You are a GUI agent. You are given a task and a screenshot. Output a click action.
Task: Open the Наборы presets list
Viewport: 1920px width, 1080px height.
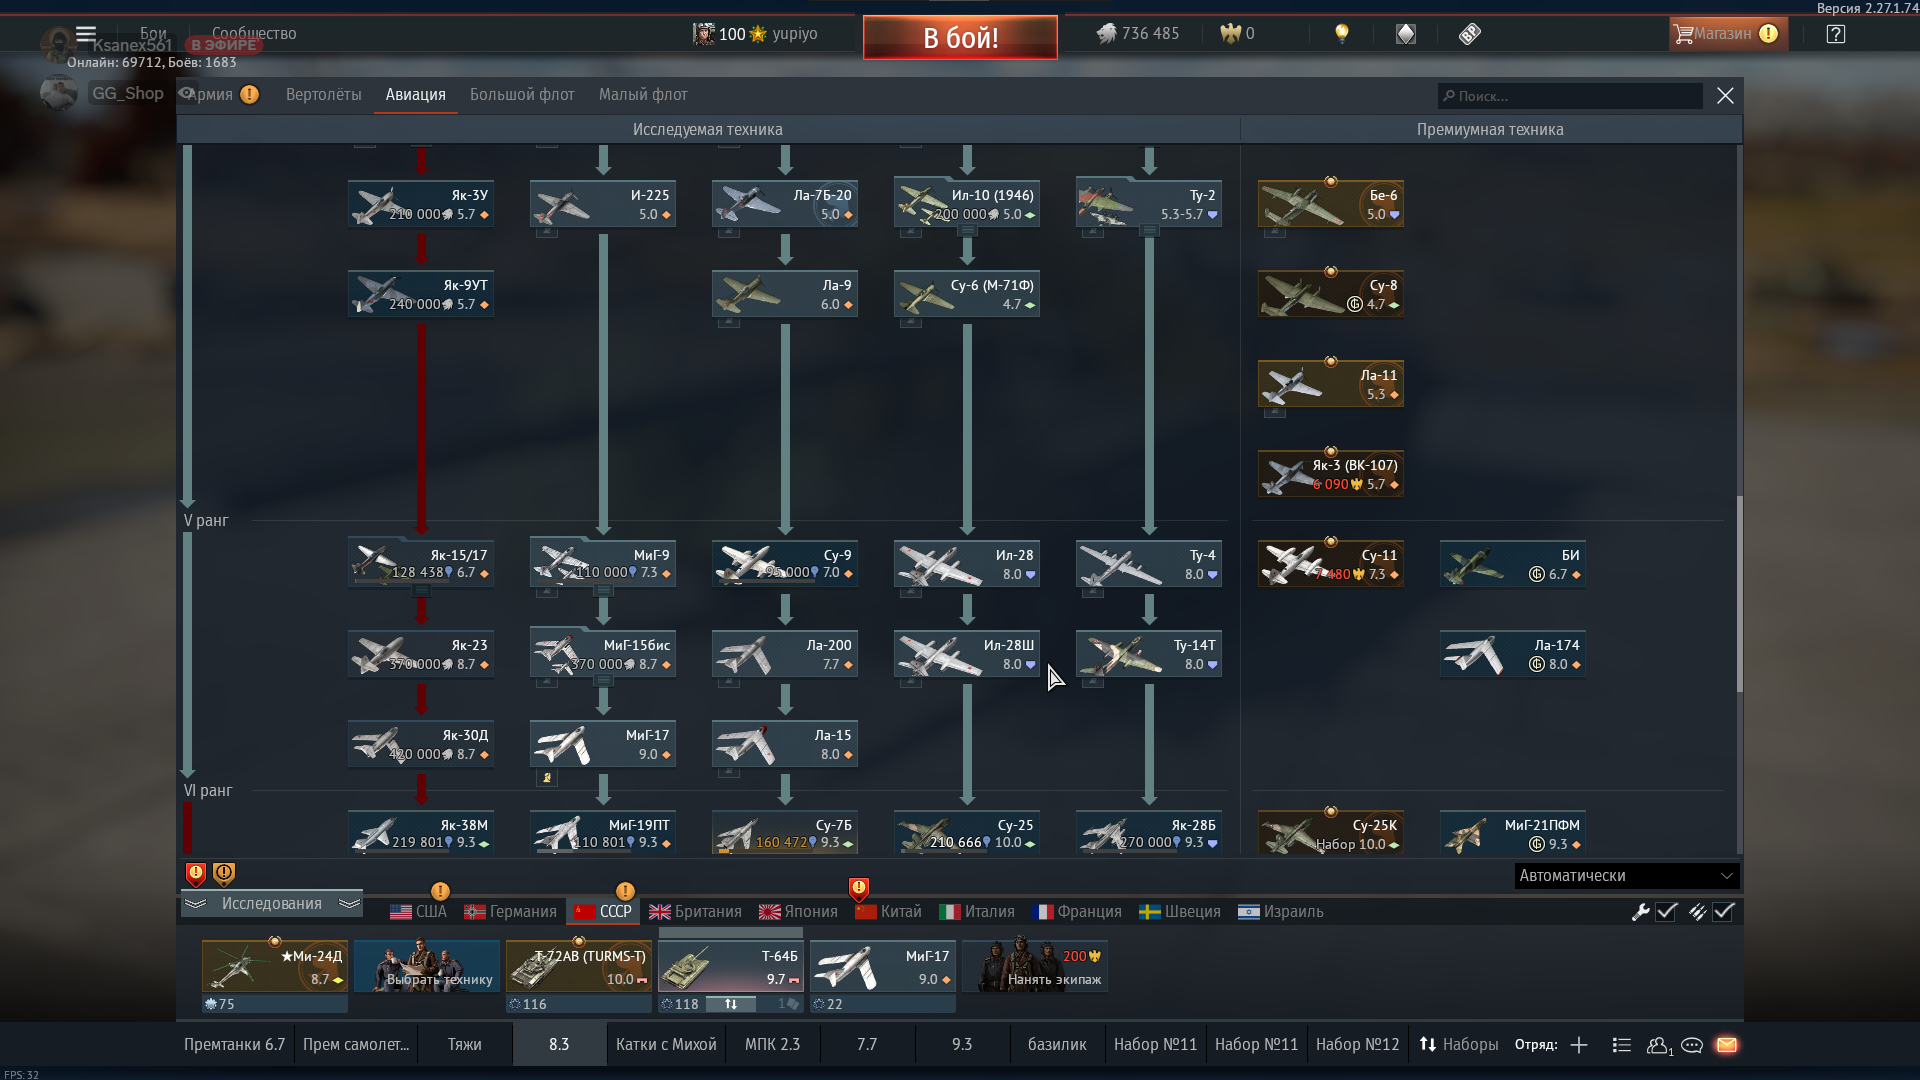[1459, 1045]
